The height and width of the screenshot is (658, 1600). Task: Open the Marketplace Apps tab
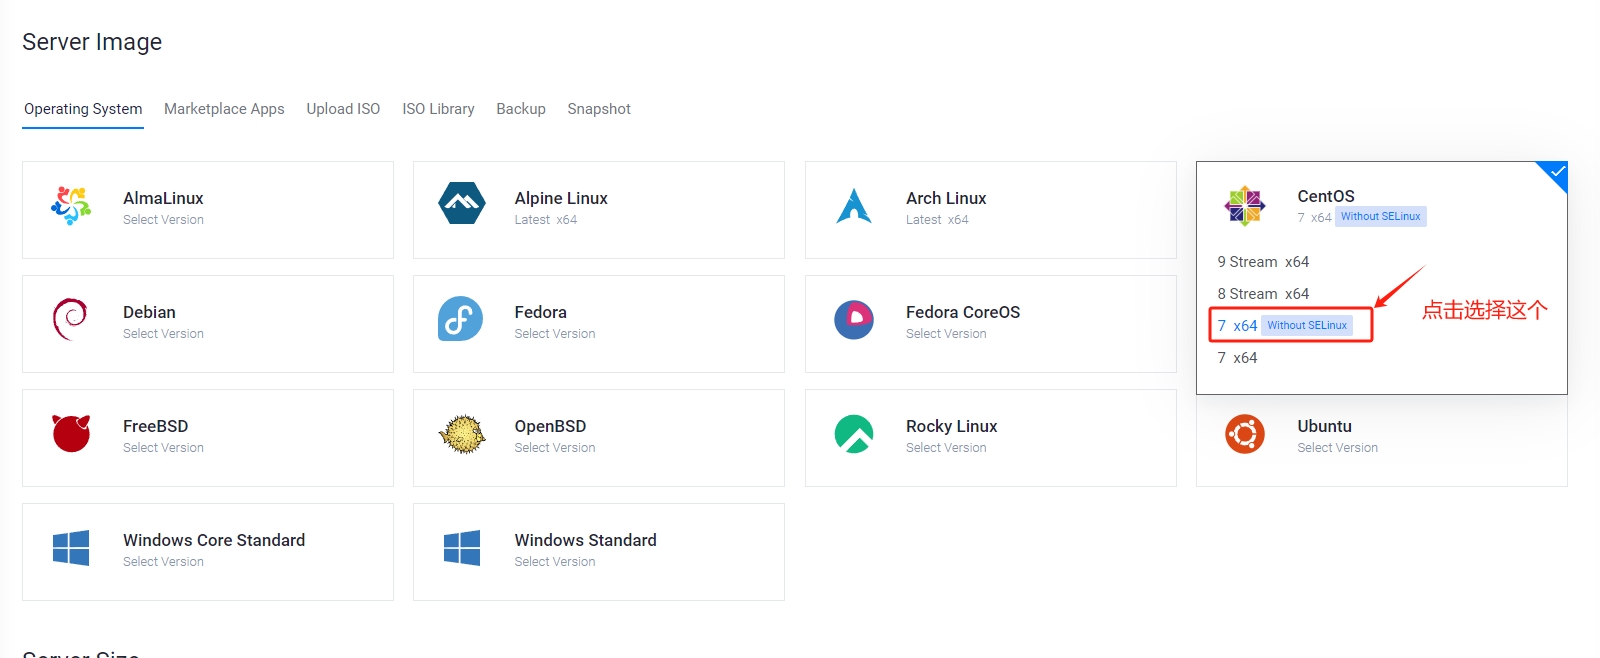pos(224,109)
